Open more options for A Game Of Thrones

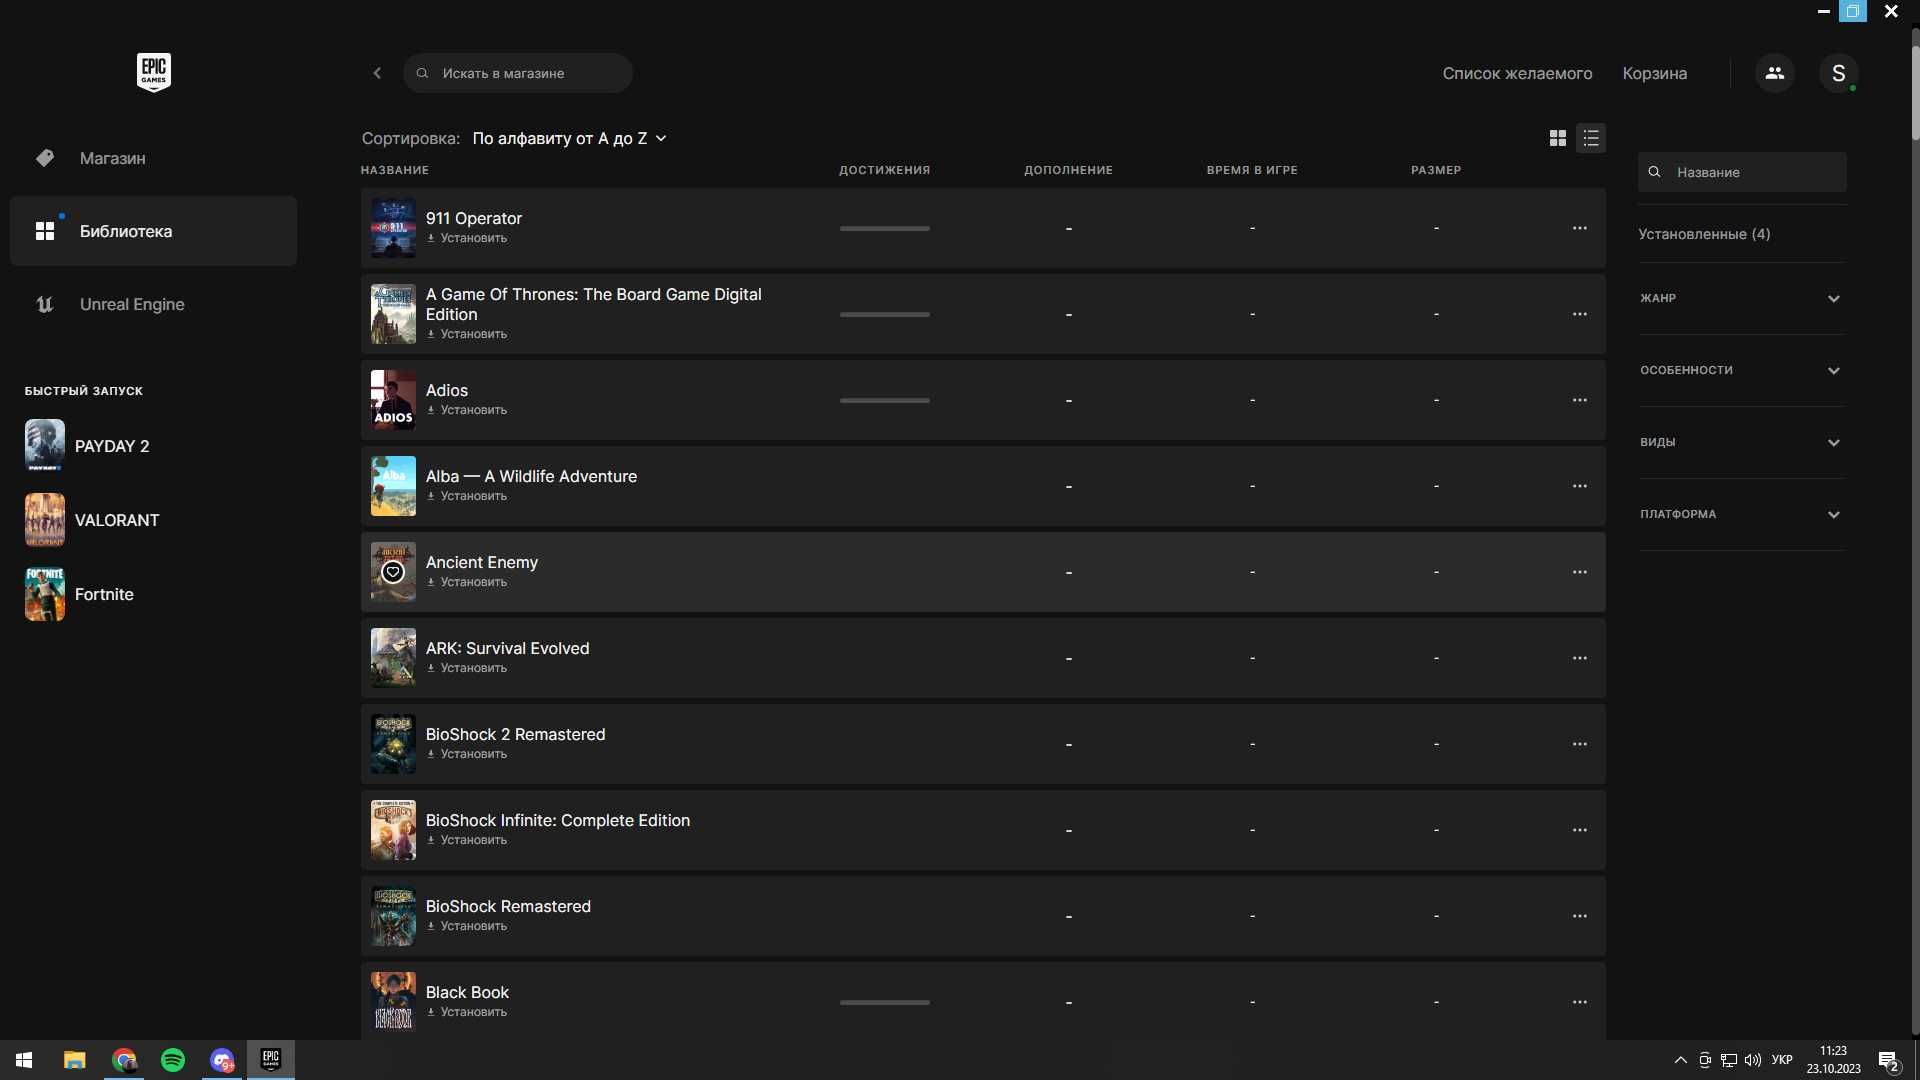[1580, 314]
